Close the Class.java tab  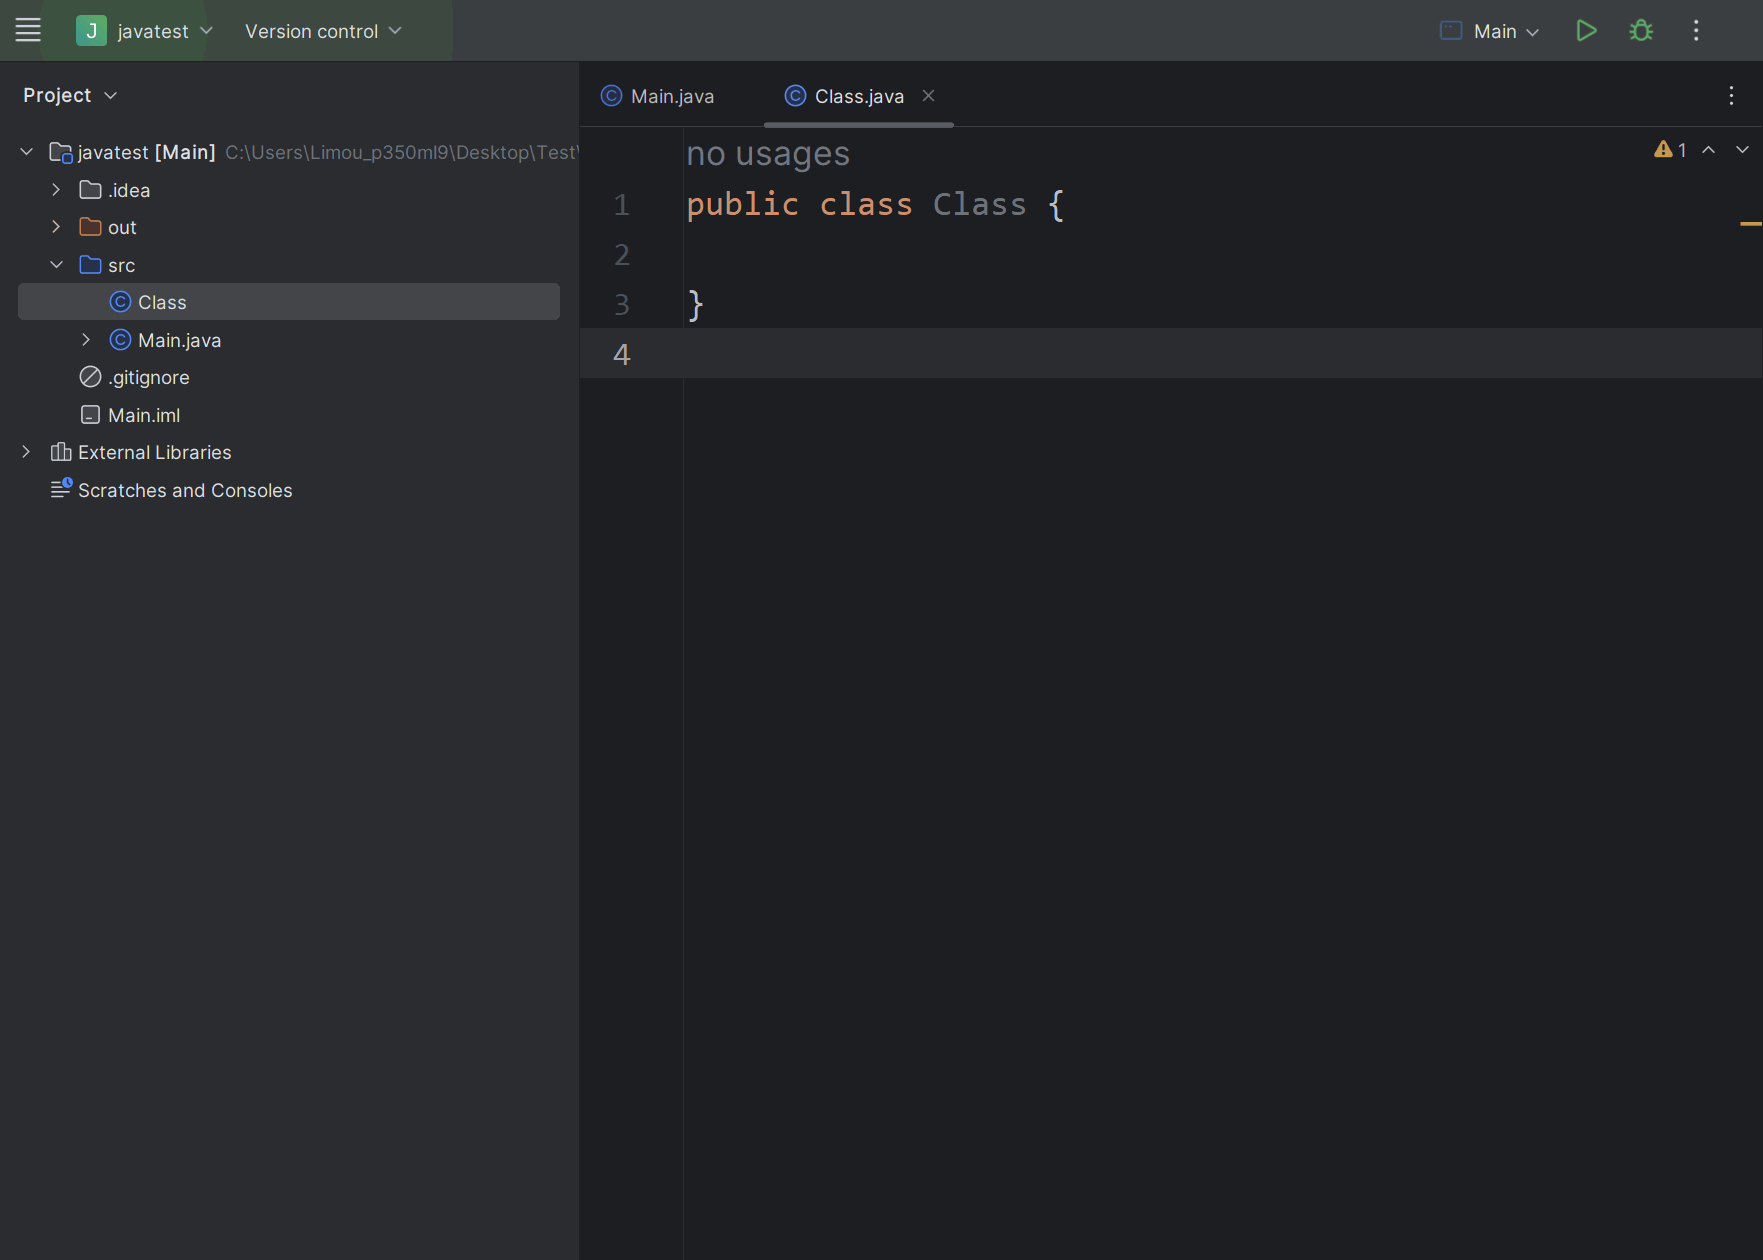(x=928, y=96)
